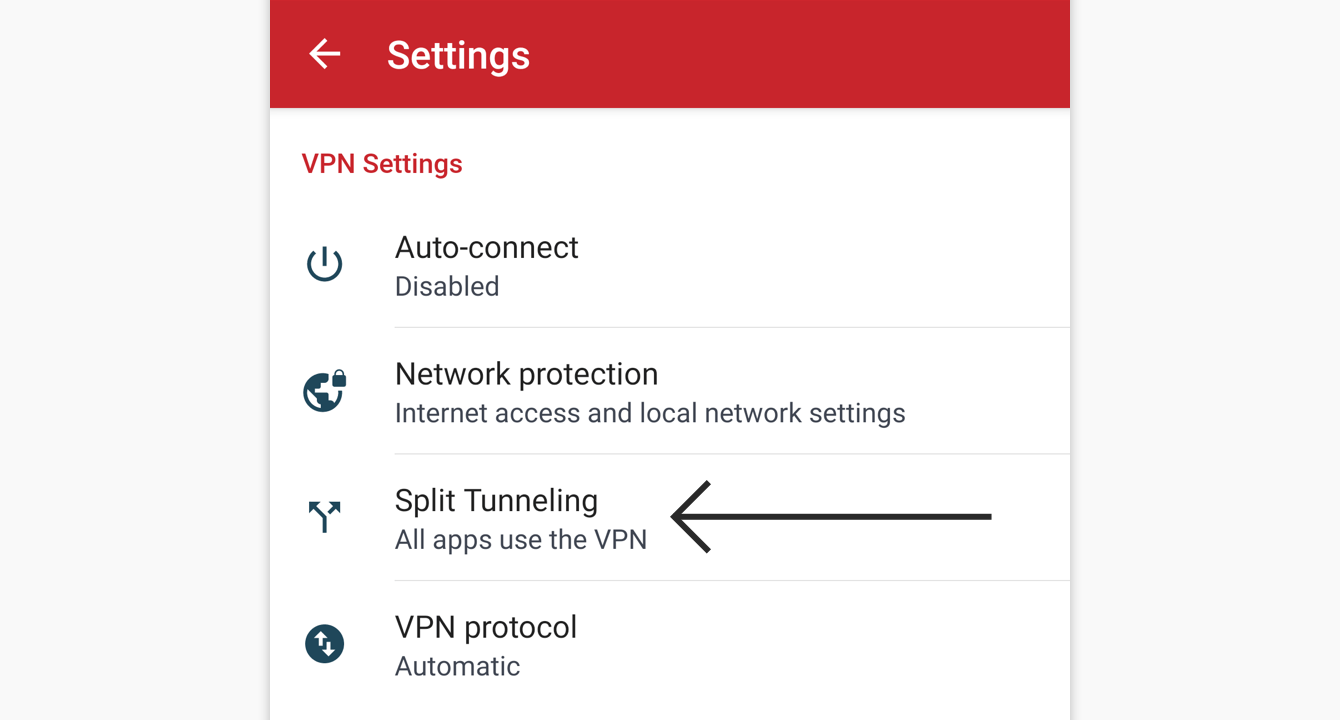Open the Network protection setting title
The image size is (1340, 720).
coord(526,374)
